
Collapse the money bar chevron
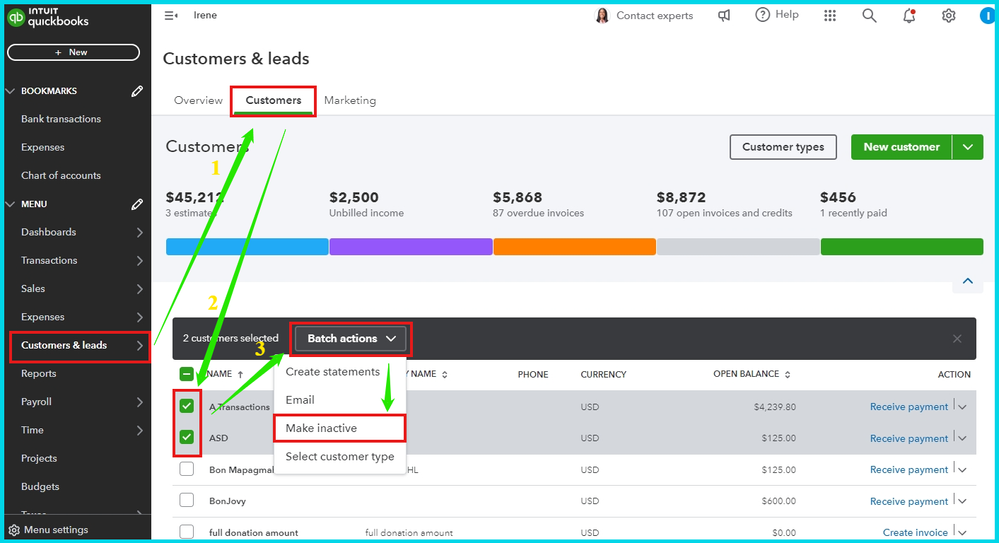click(x=968, y=281)
